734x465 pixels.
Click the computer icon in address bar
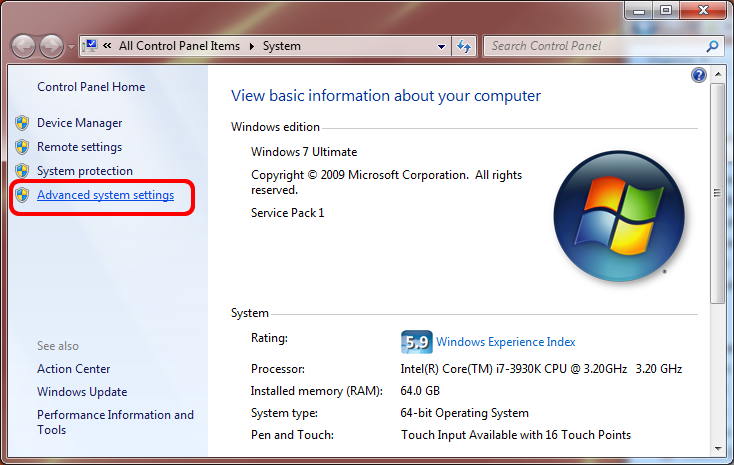pos(90,46)
